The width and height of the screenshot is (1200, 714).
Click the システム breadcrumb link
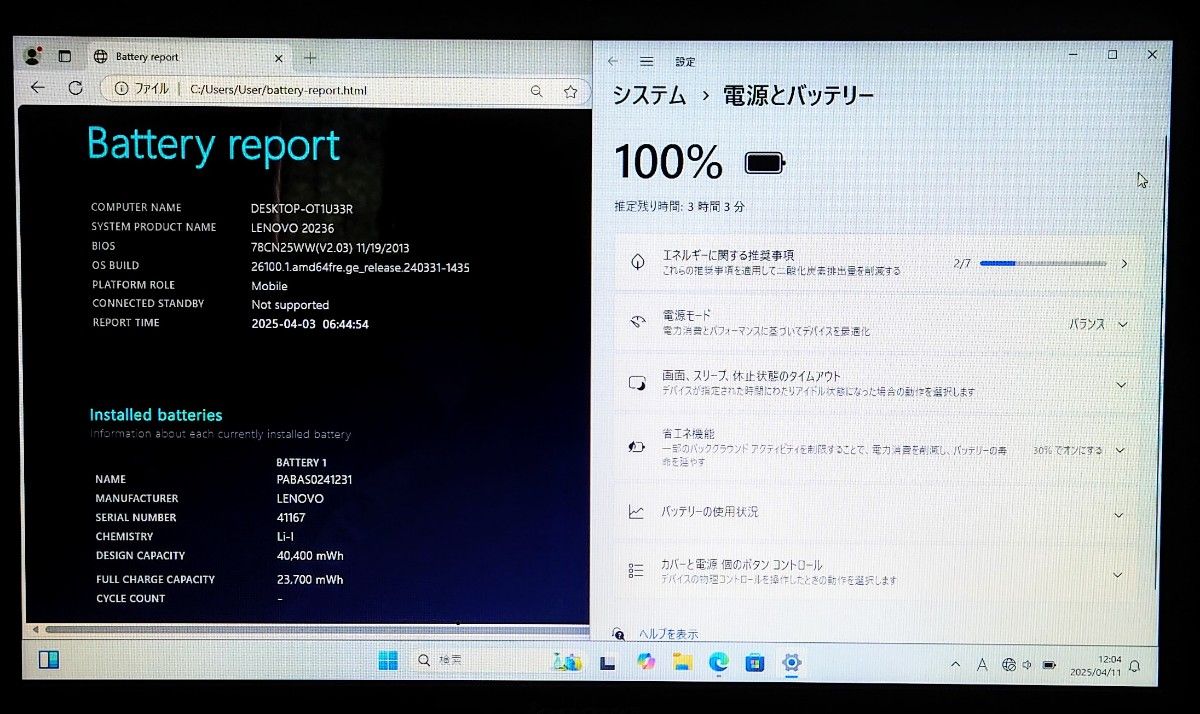pos(650,96)
